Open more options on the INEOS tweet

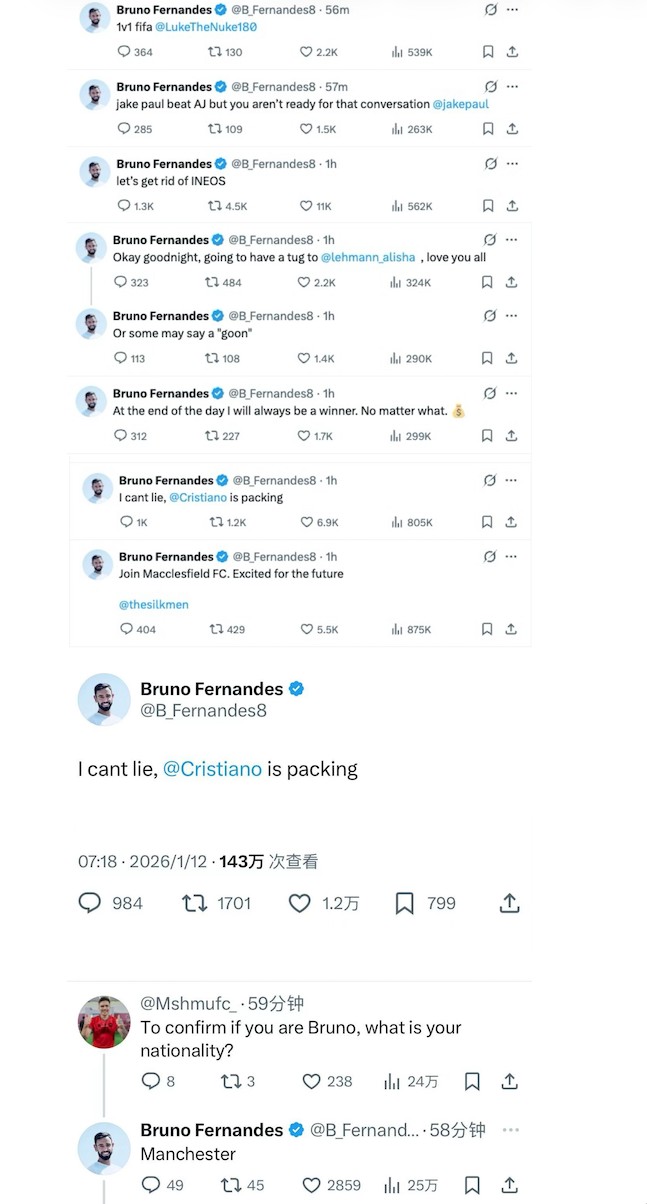[512, 163]
